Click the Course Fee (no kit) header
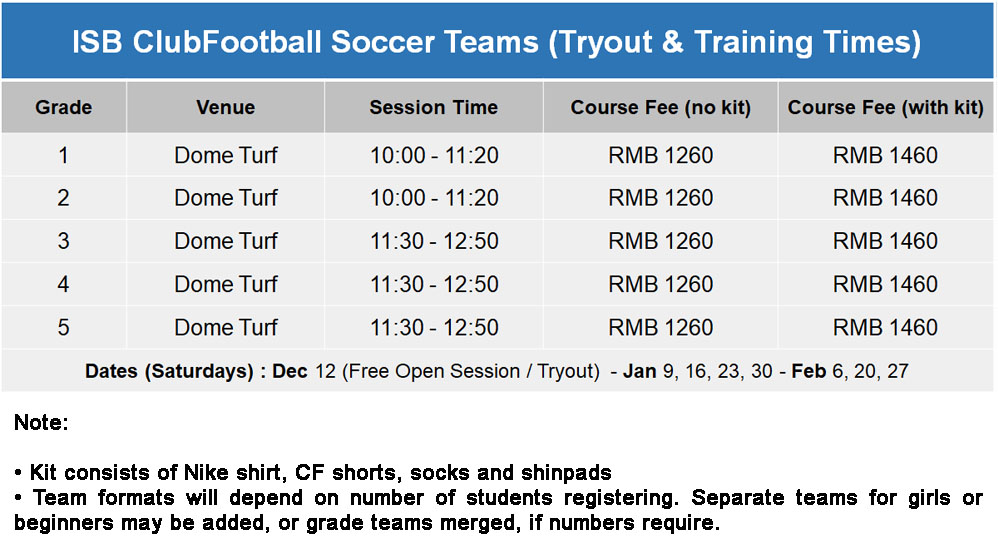The image size is (998, 548). 661,108
